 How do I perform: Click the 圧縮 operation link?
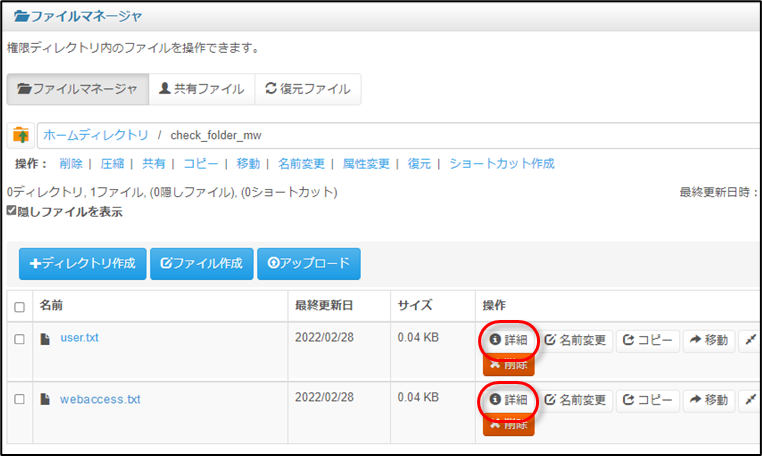tap(112, 164)
